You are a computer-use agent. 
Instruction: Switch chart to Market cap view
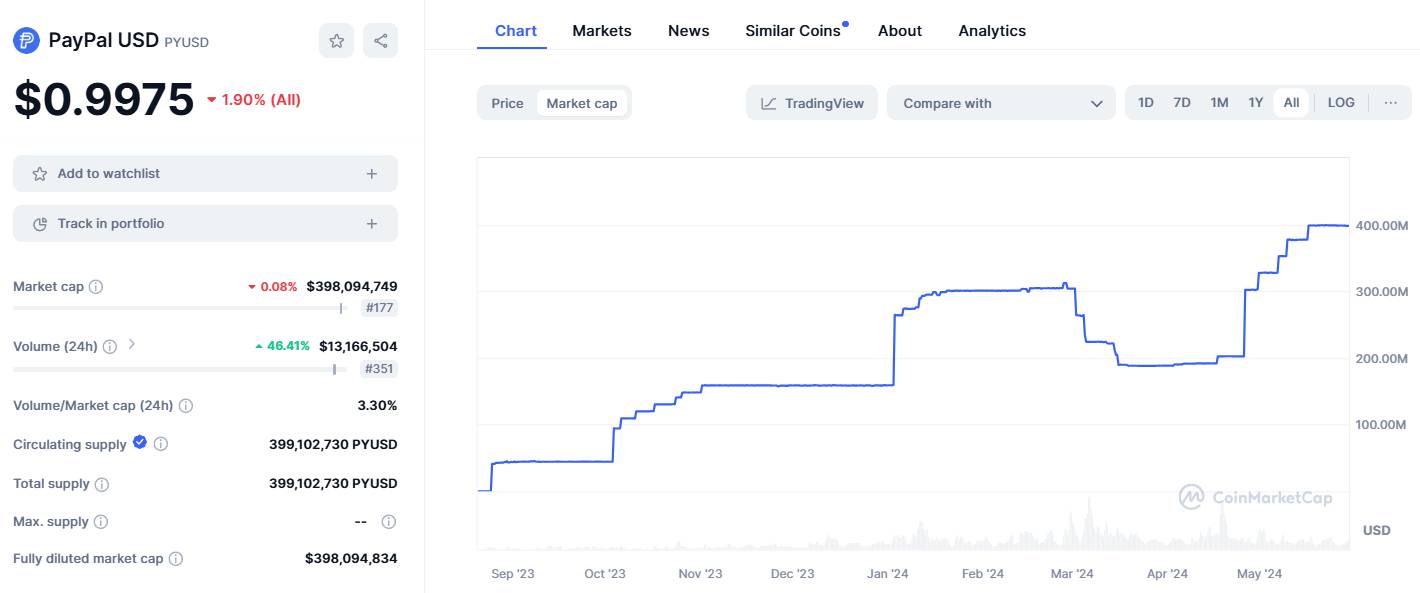582,103
